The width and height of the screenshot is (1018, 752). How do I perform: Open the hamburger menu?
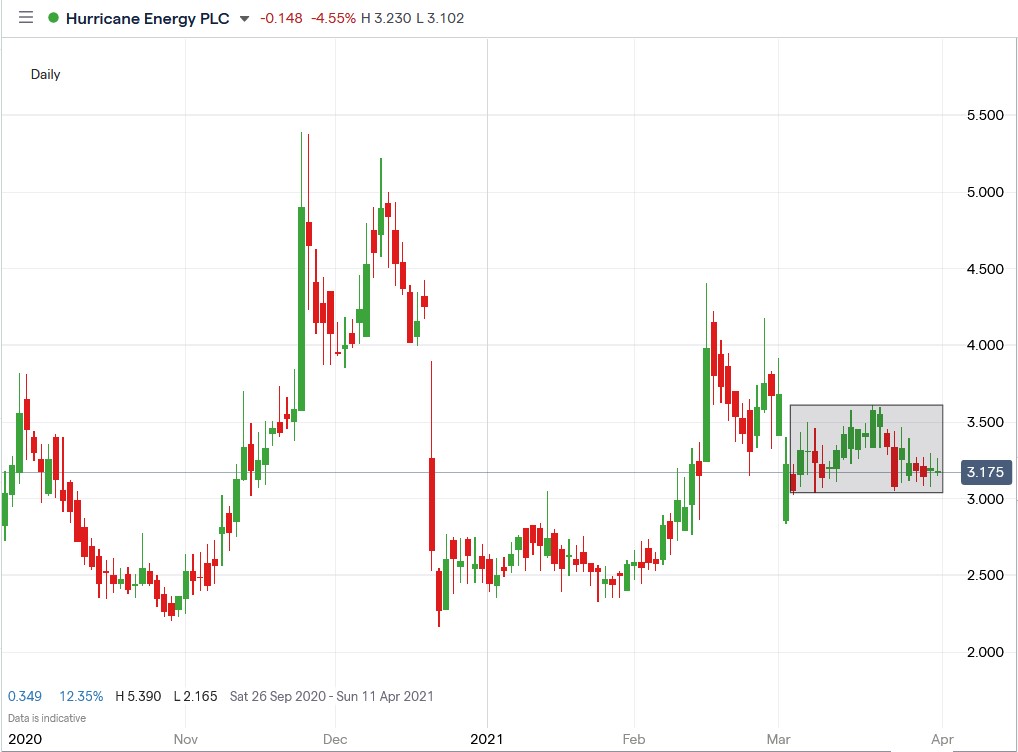click(27, 17)
